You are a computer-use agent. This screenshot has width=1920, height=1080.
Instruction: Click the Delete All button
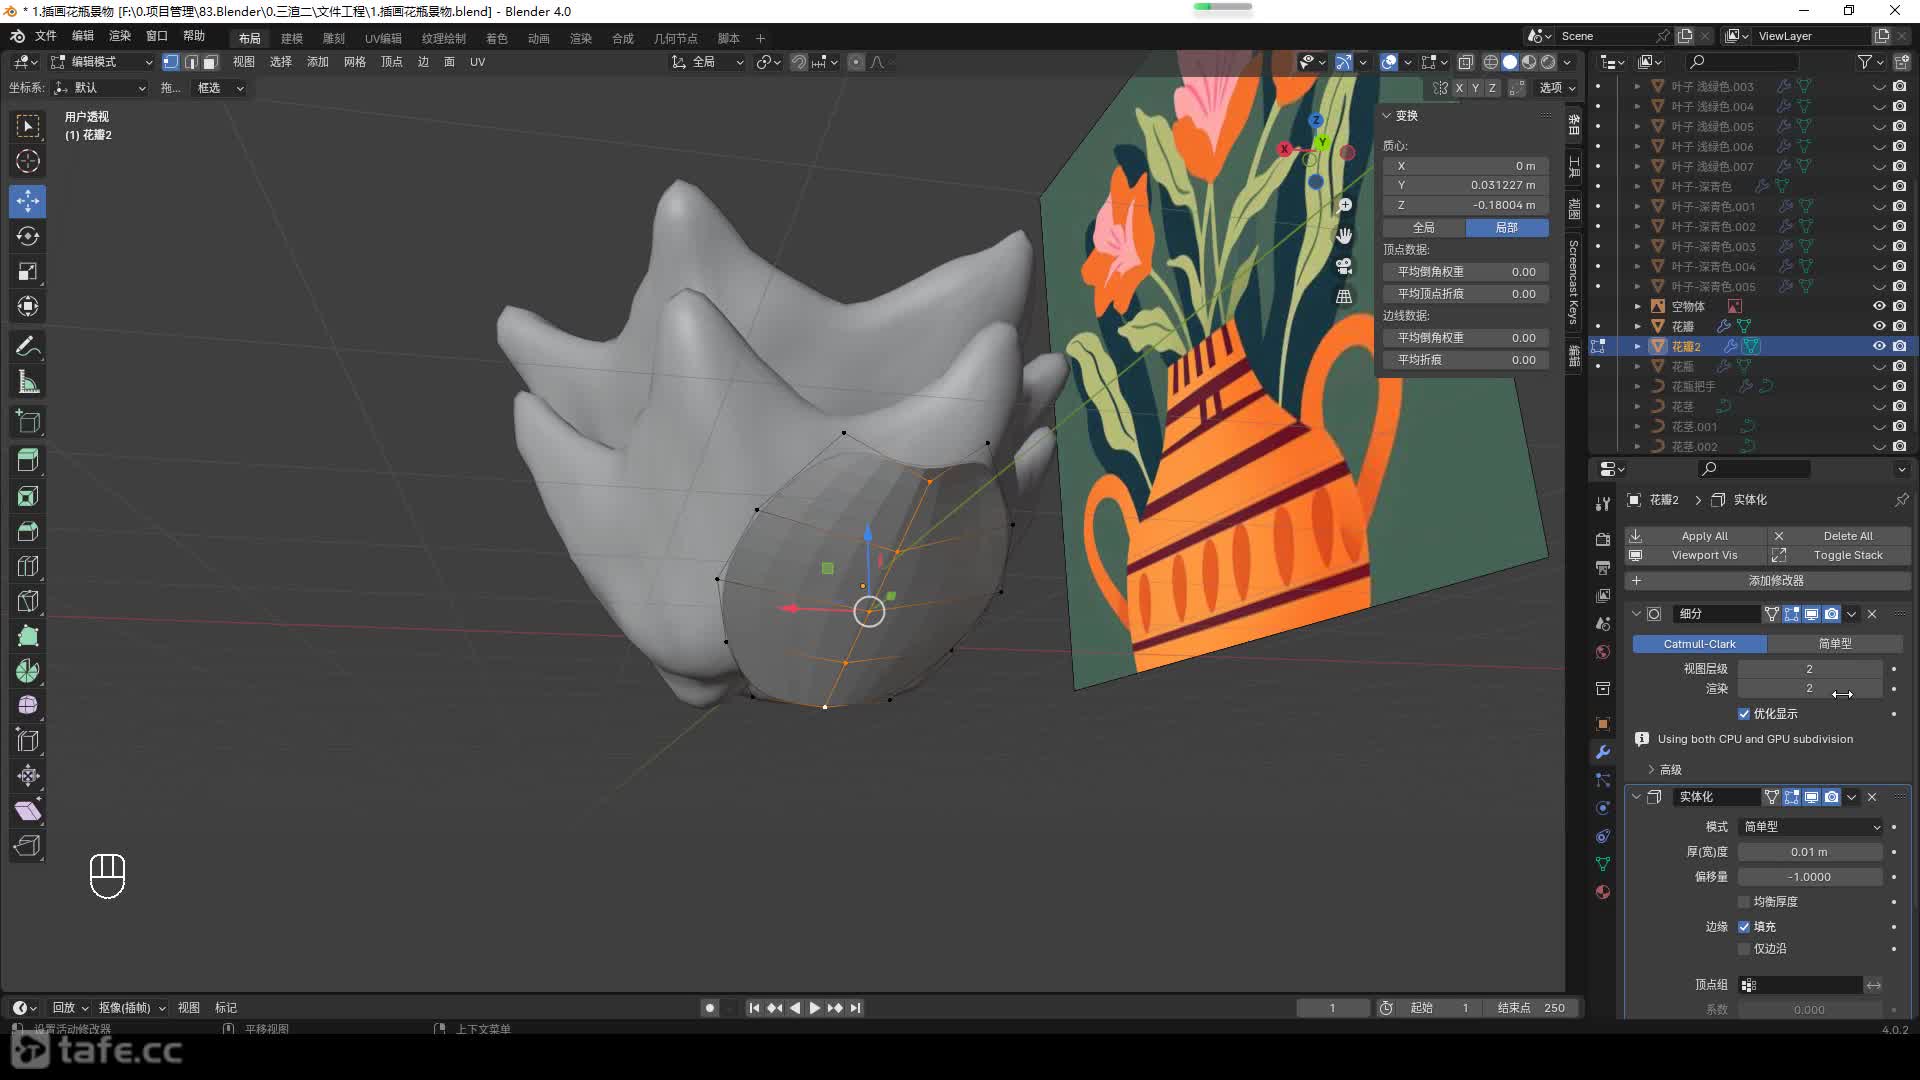[x=1839, y=536]
